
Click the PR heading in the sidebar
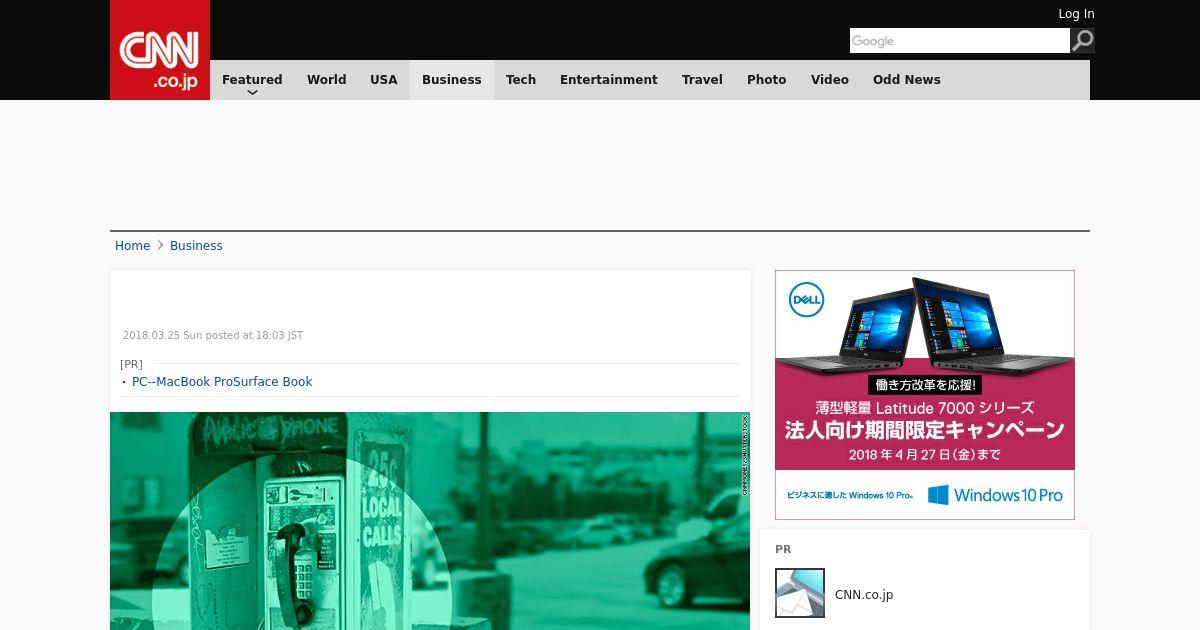[783, 549]
